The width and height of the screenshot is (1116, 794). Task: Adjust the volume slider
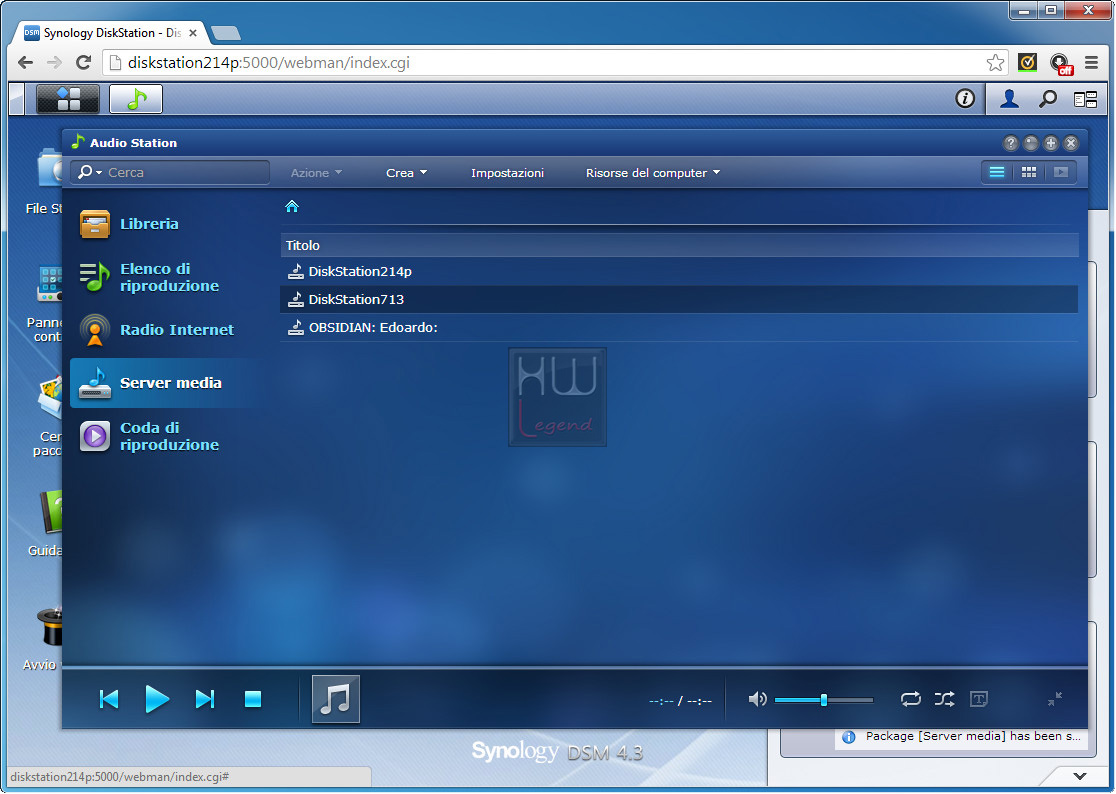(x=823, y=700)
